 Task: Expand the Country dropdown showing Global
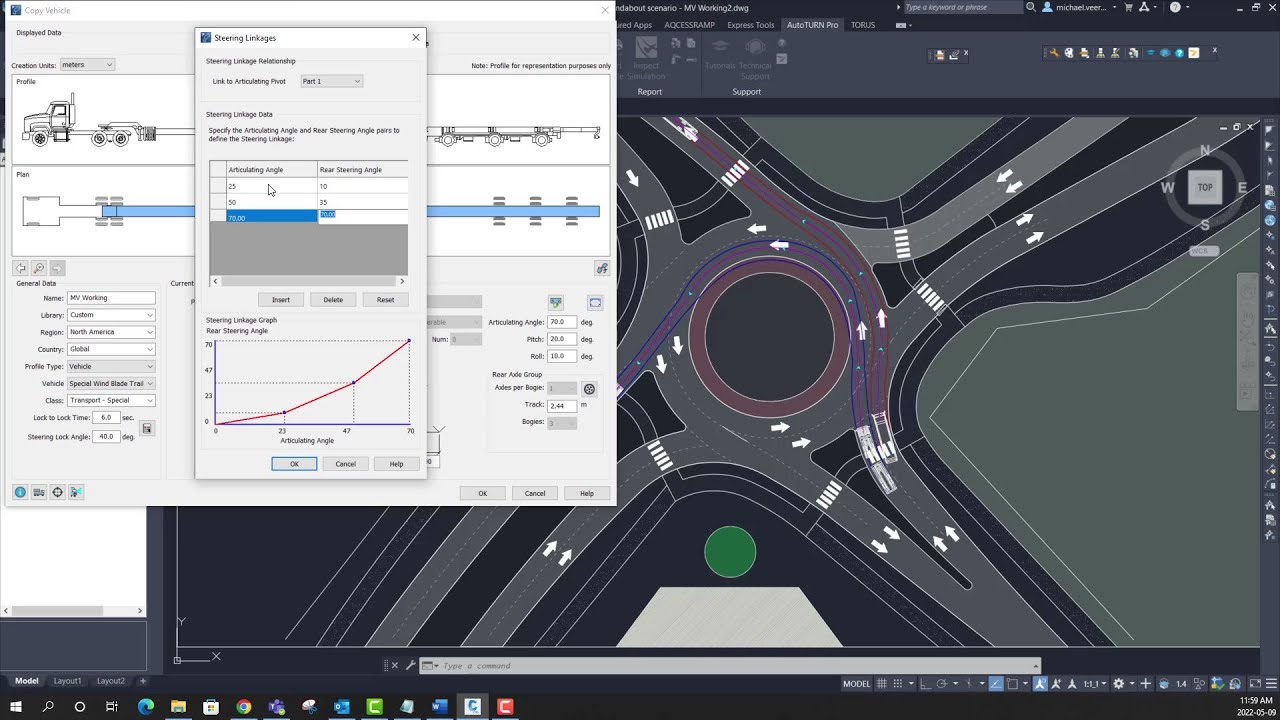coord(111,349)
